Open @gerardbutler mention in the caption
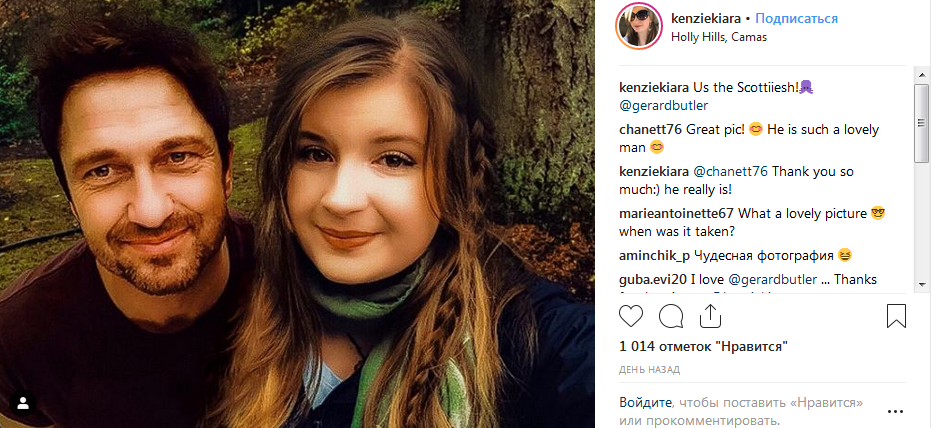 click(x=664, y=105)
